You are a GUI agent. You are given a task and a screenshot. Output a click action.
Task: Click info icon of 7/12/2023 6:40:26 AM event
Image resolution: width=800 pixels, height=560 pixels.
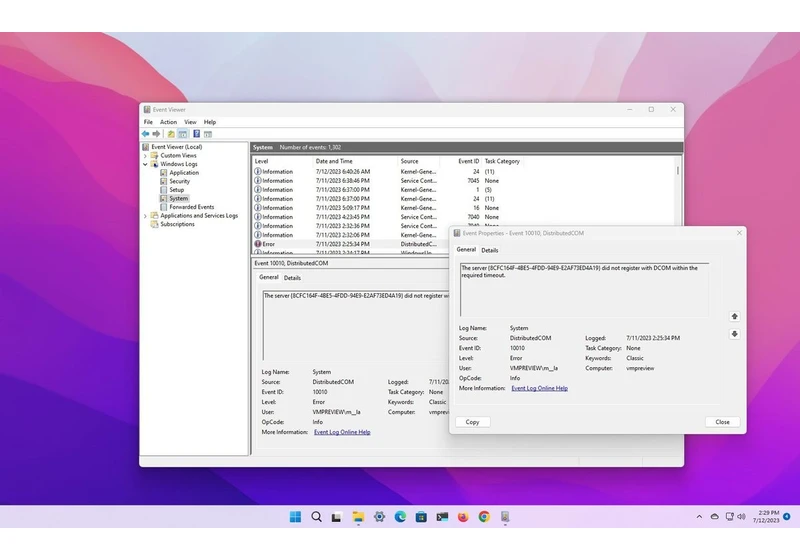pyautogui.click(x=258, y=171)
